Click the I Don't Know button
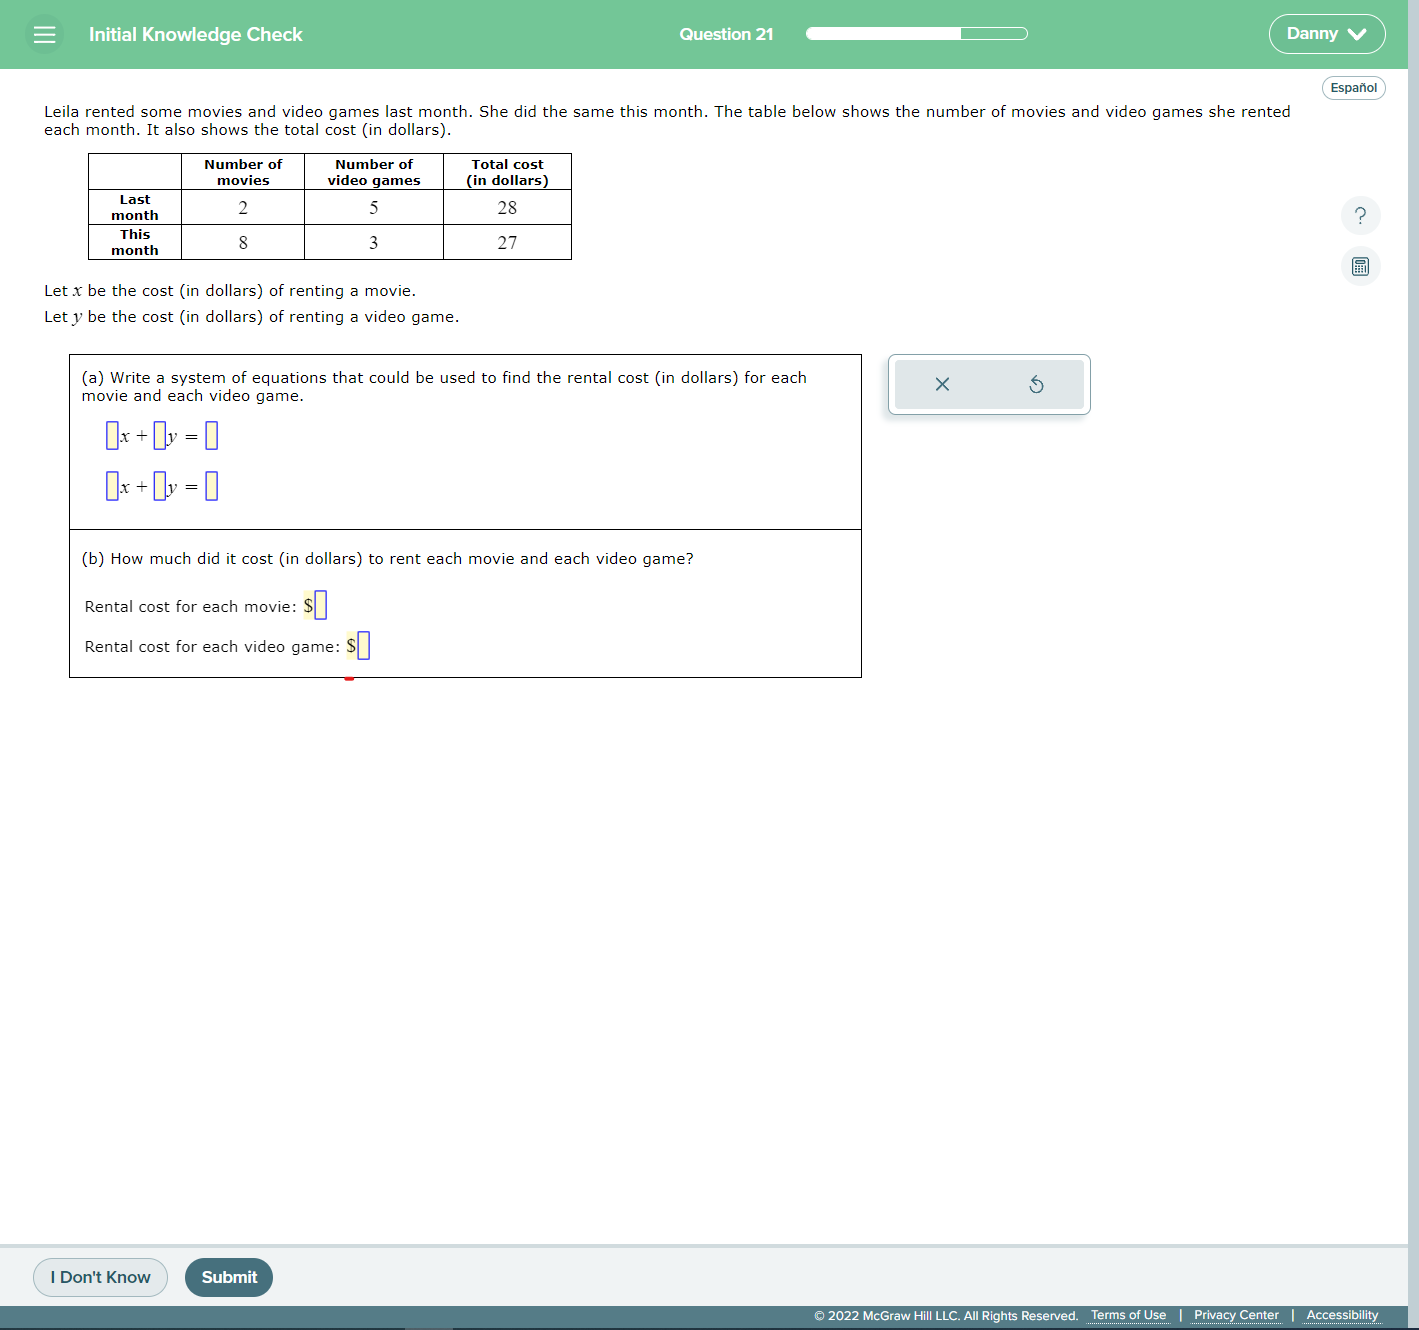 tap(100, 1277)
